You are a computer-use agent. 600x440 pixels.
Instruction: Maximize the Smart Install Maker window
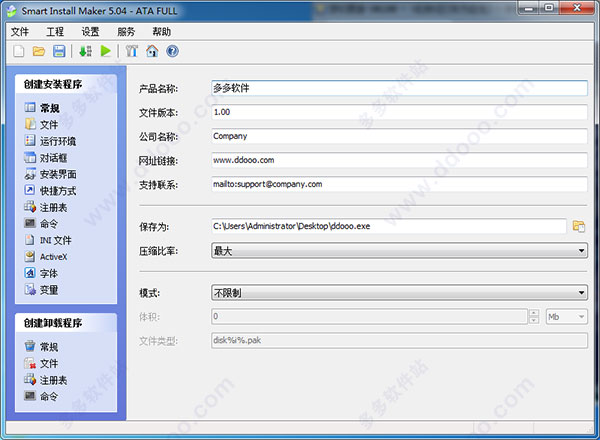tap(549, 8)
